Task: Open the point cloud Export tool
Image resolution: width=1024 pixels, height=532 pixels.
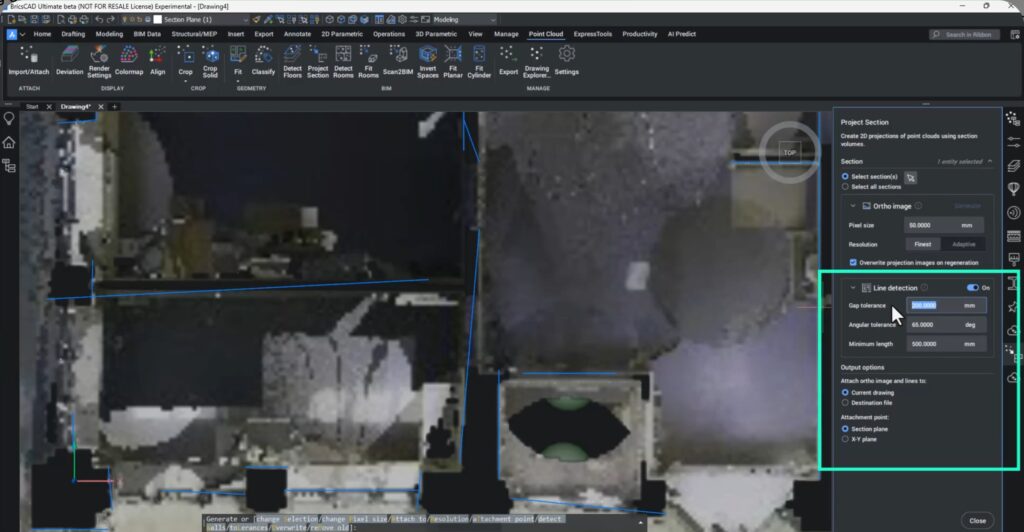Action: [508, 61]
